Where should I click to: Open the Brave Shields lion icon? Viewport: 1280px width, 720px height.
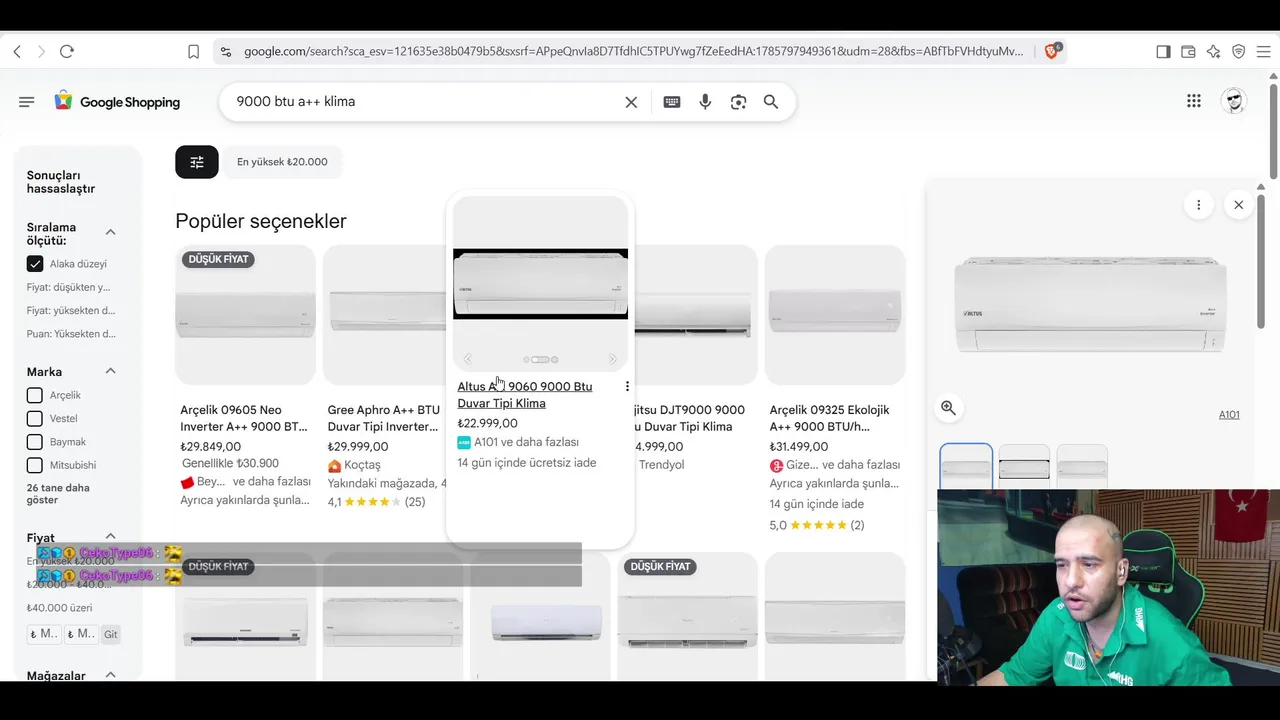pyautogui.click(x=1051, y=51)
